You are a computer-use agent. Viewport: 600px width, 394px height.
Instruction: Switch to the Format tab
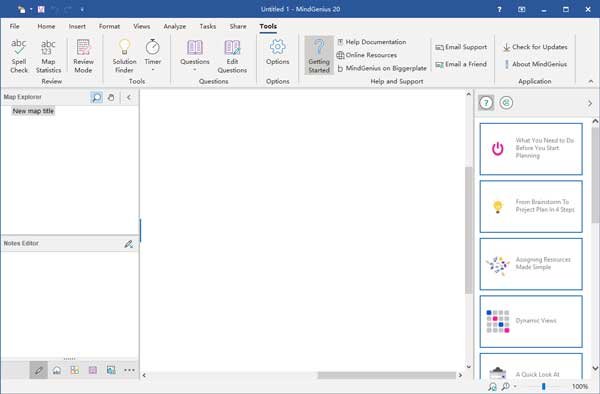click(x=109, y=26)
